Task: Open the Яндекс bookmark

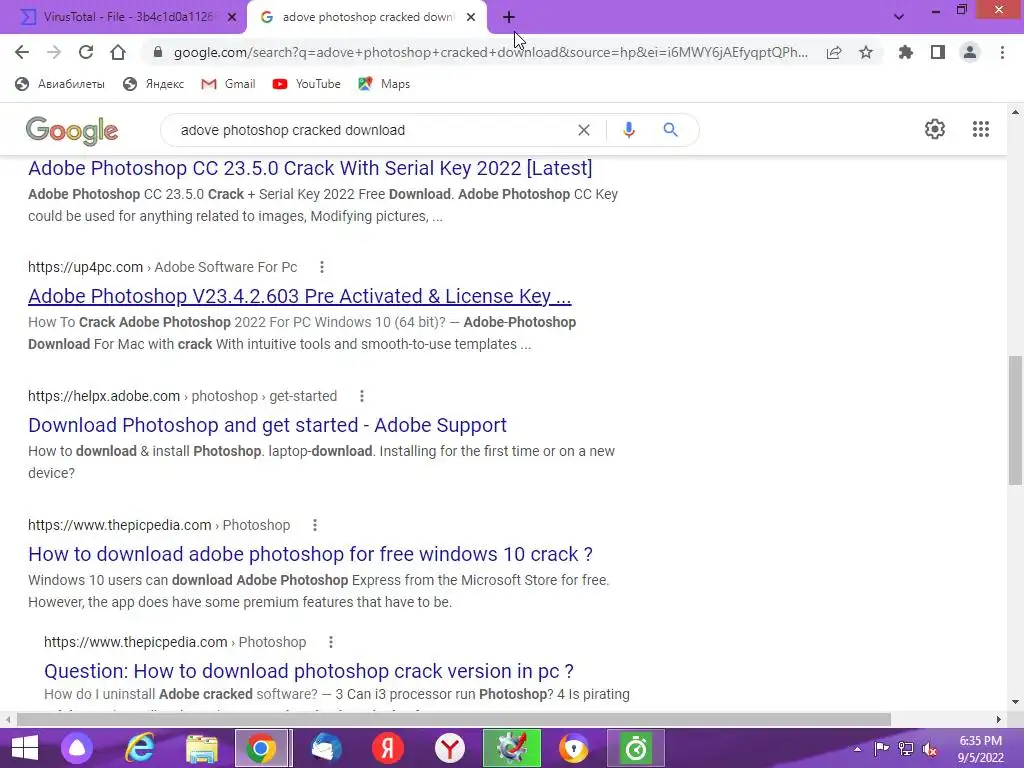Action: coord(154,84)
